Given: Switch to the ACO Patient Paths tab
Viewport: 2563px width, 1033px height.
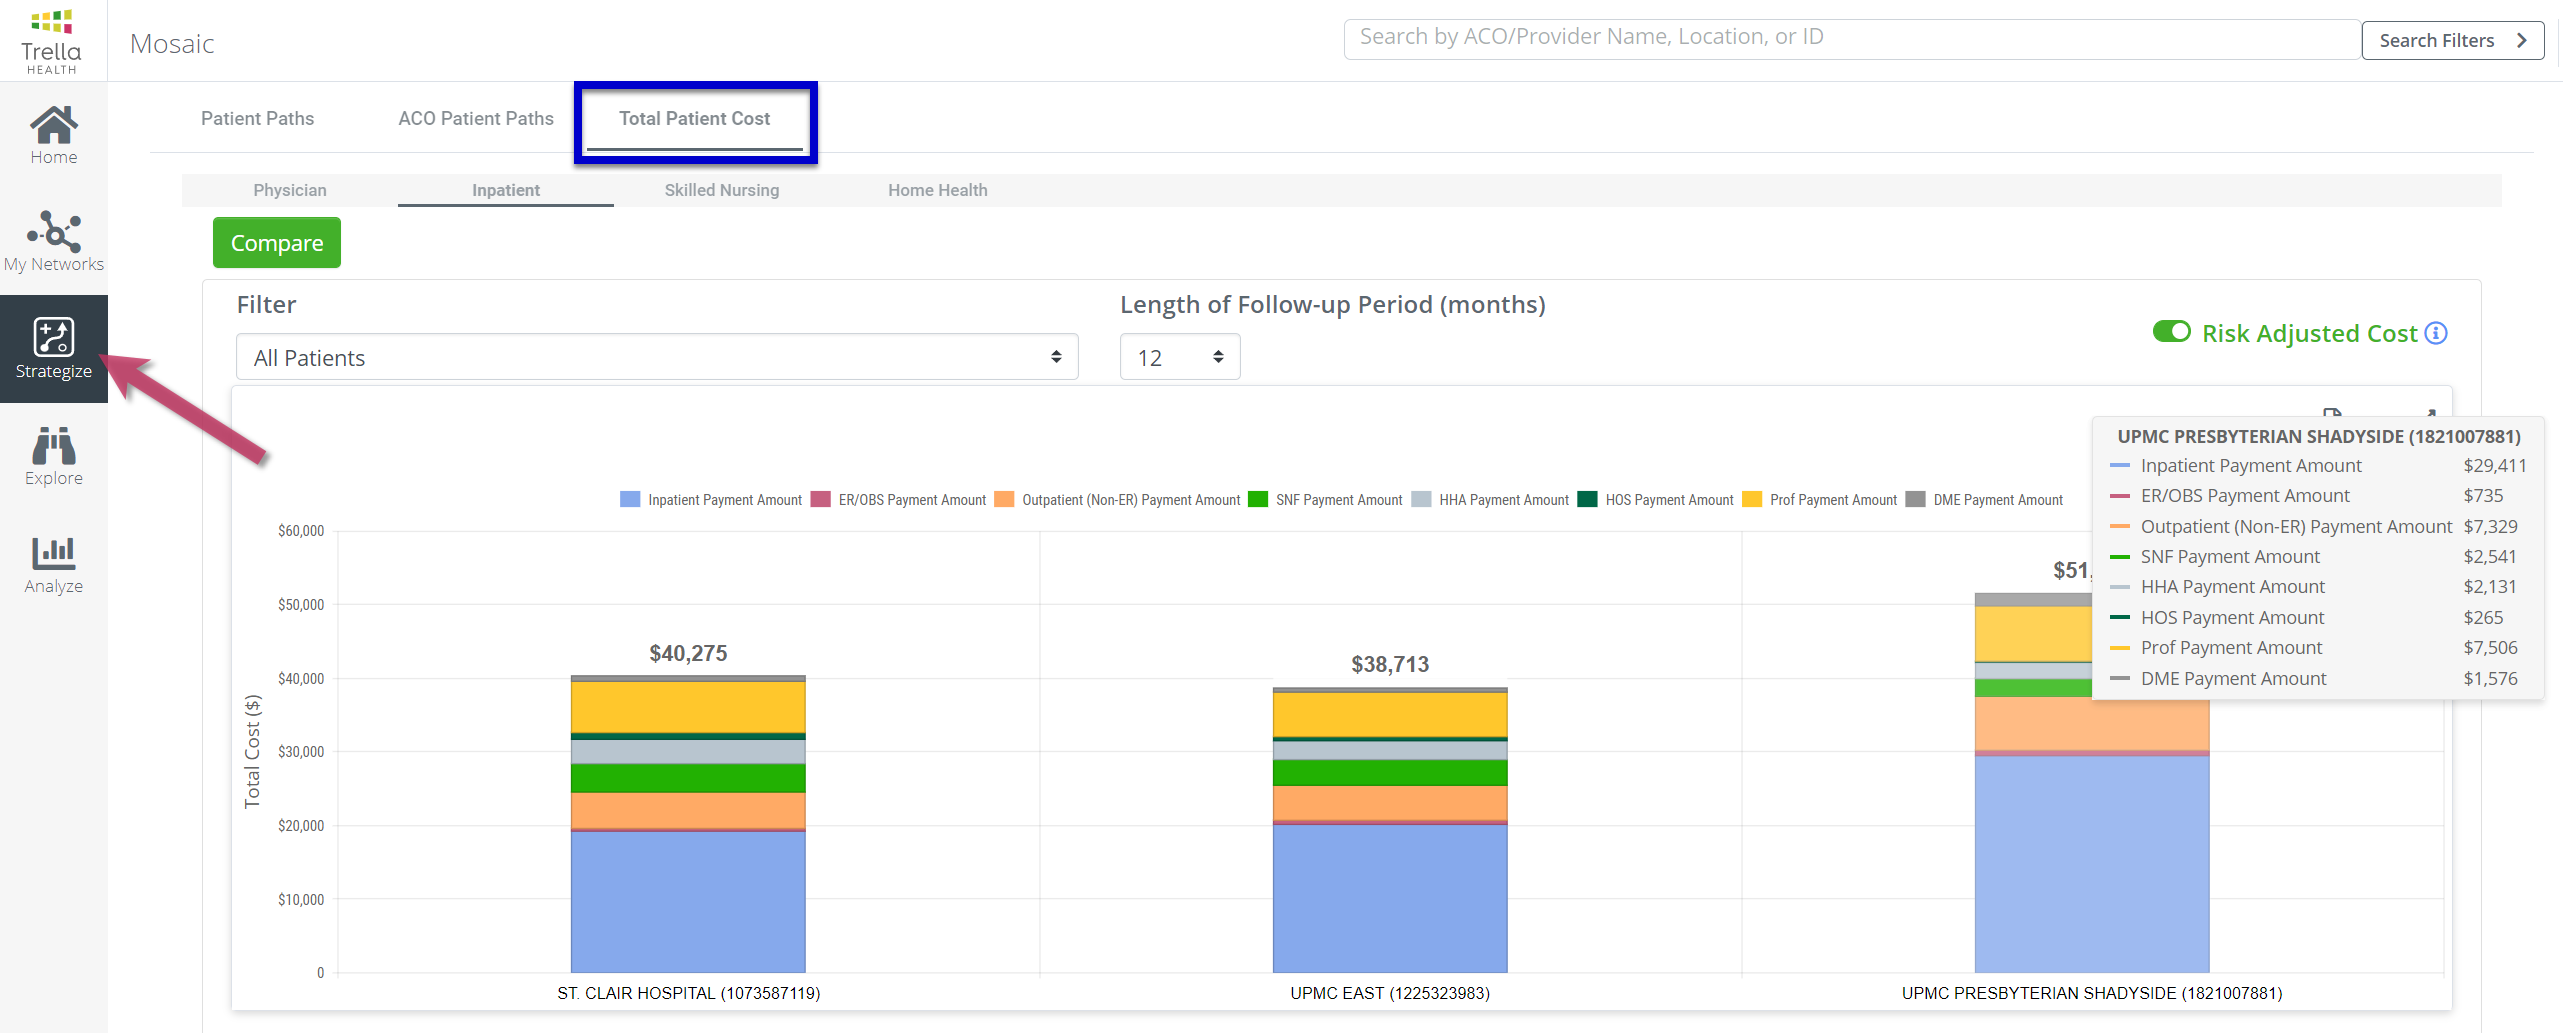Looking at the screenshot, I should click(x=476, y=118).
